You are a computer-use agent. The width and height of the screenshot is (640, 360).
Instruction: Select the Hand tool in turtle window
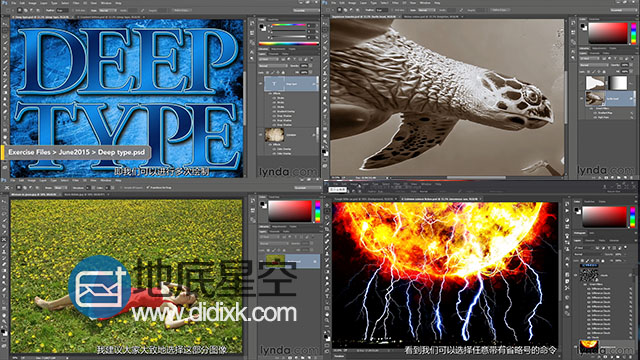click(325, 135)
